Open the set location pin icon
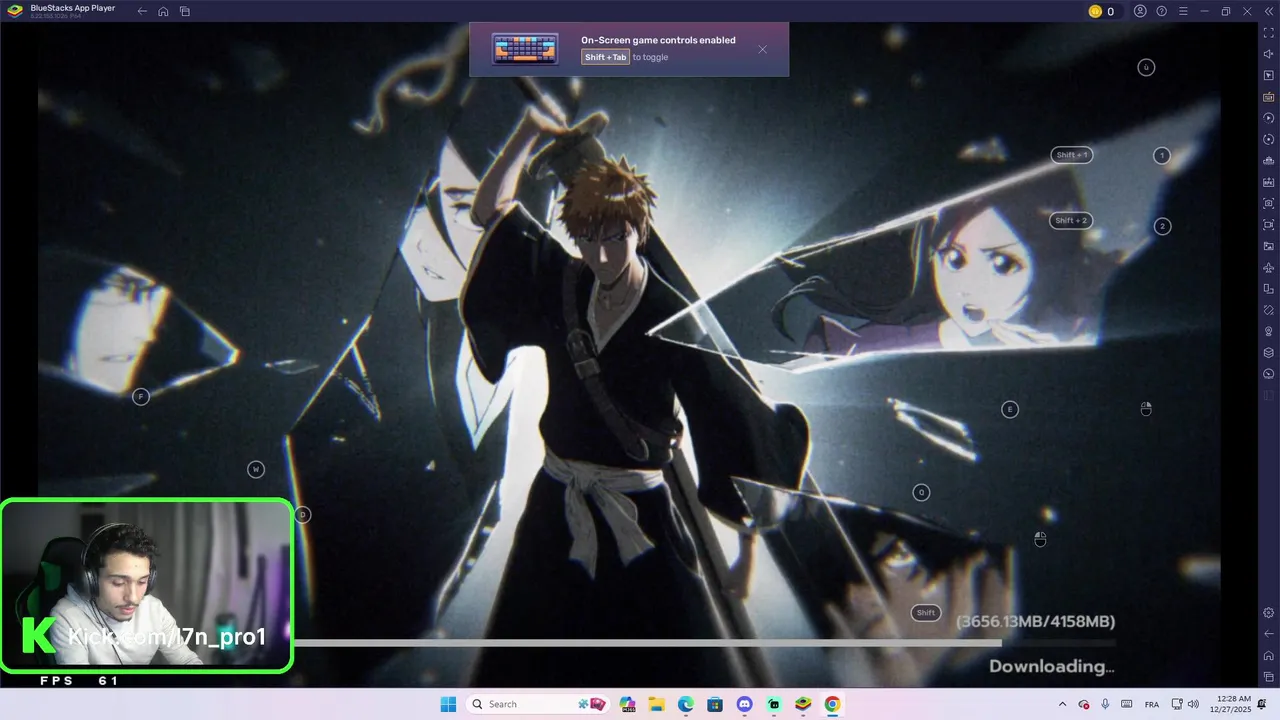Screen dimensions: 1280x720 click(x=1269, y=331)
